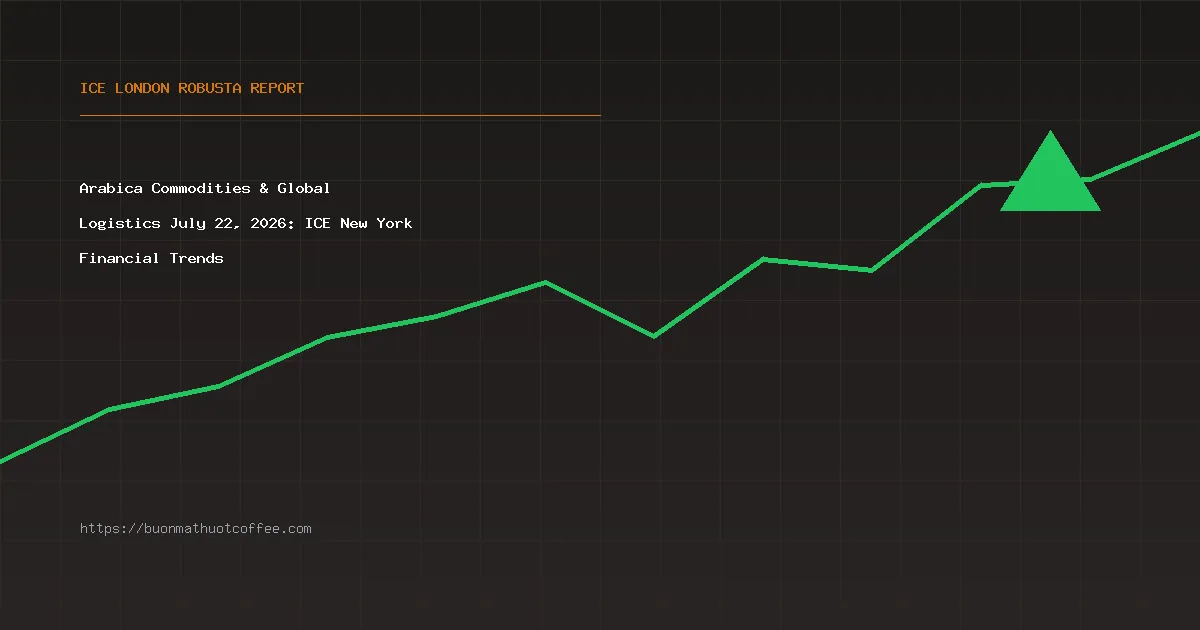The width and height of the screenshot is (1200, 630).
Task: Select the ICE LONDON ROBUSTA REPORT heading
Action: (192, 88)
